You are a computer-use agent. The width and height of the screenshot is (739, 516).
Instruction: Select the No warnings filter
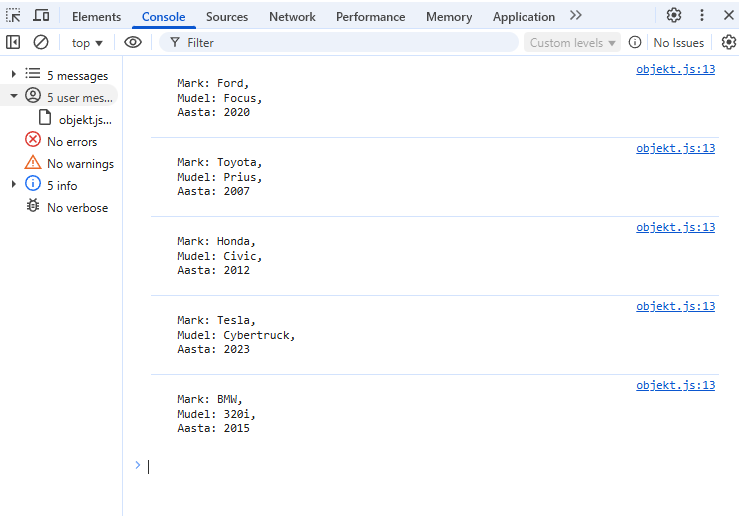[x=79, y=163]
